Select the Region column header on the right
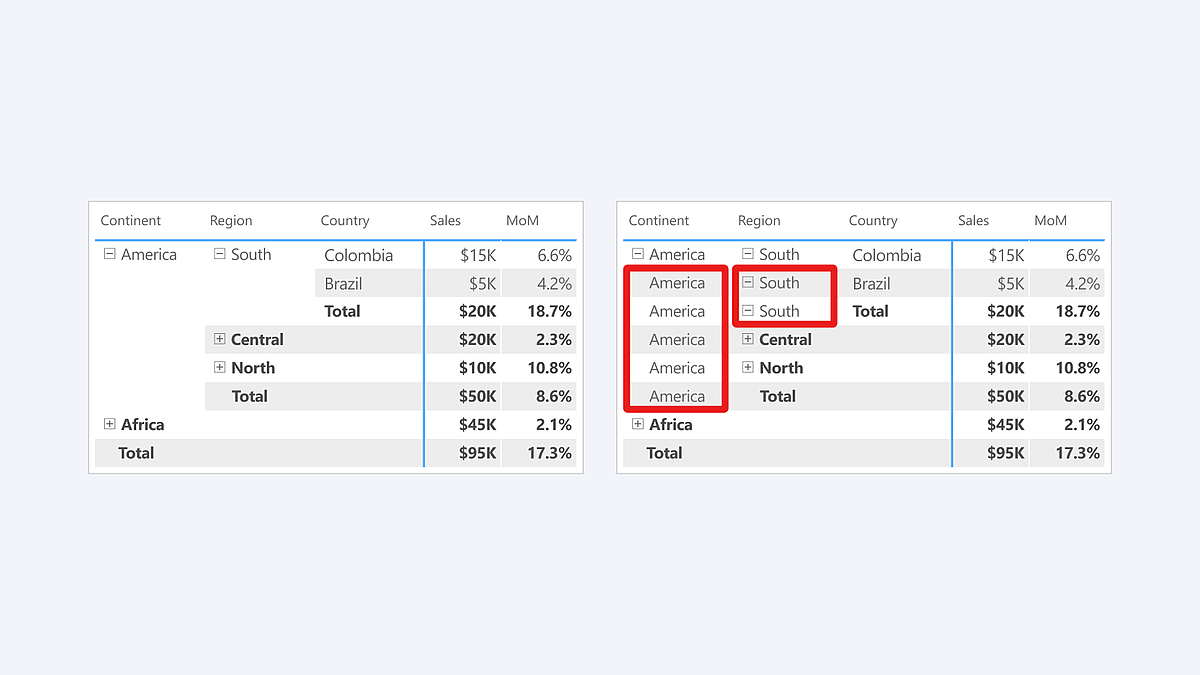This screenshot has width=1200, height=675. pyautogui.click(x=759, y=220)
